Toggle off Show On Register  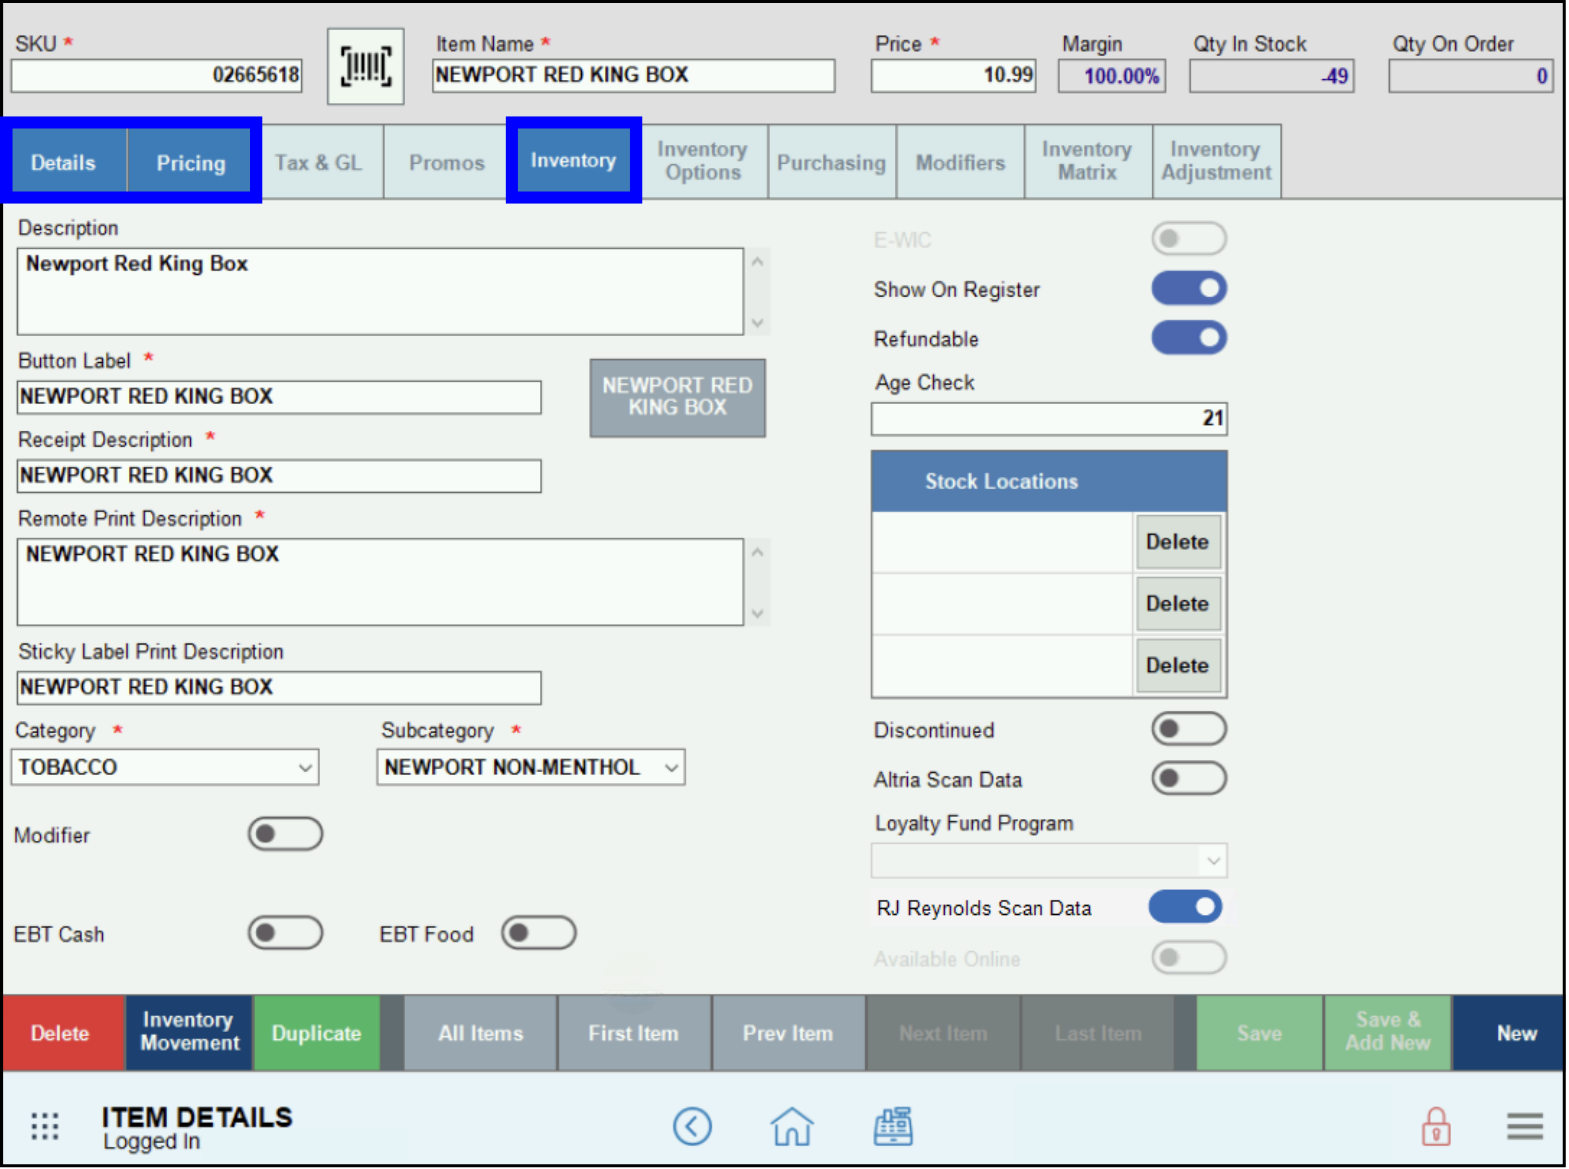(1188, 289)
